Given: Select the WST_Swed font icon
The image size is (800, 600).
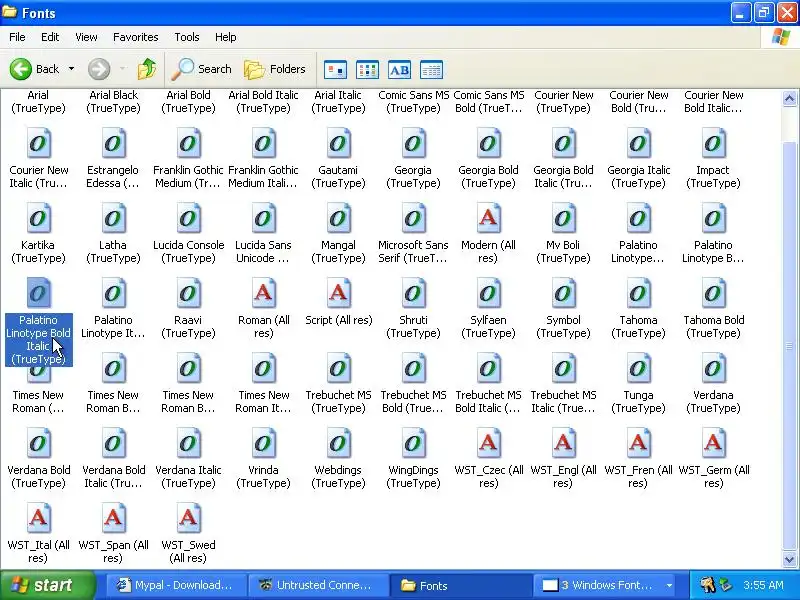Looking at the screenshot, I should coord(188,518).
